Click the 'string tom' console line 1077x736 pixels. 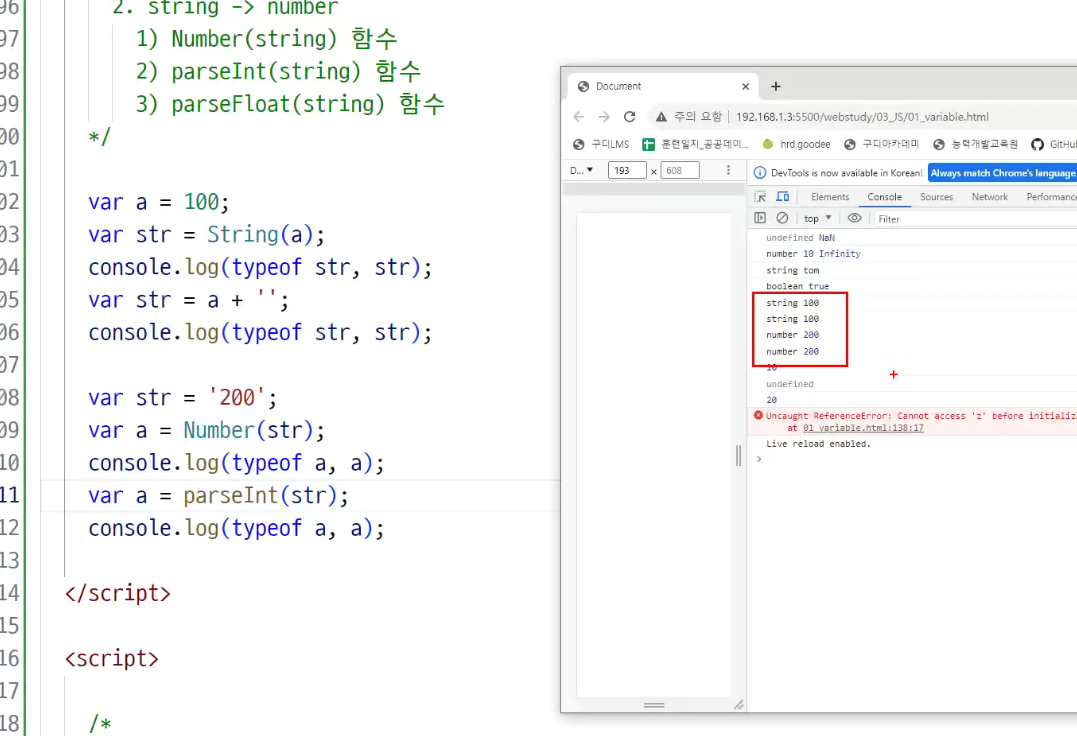point(793,271)
